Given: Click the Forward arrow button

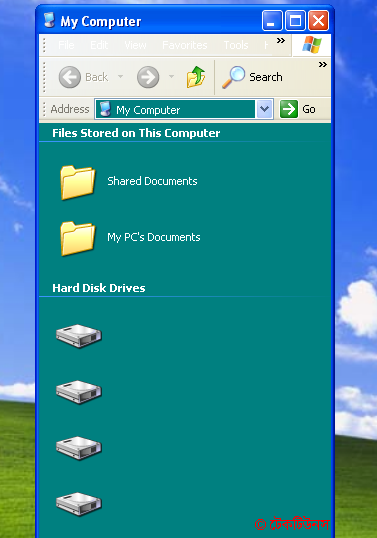Looking at the screenshot, I should tap(148, 77).
